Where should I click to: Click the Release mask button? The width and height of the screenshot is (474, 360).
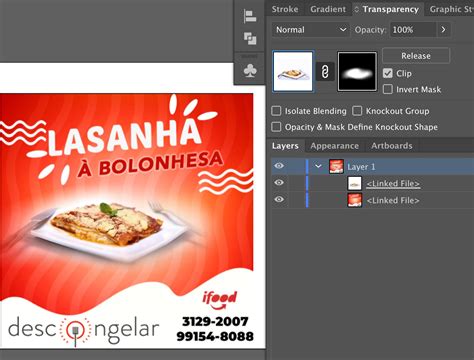click(x=416, y=56)
